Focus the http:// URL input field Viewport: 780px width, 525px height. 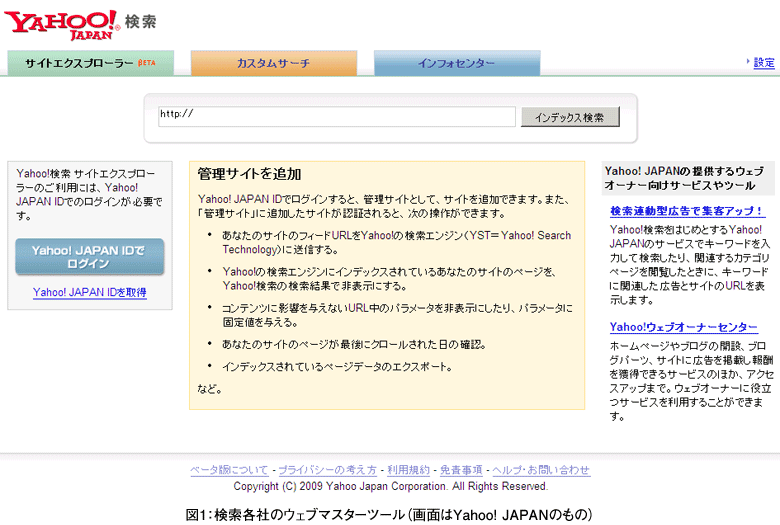coord(337,116)
